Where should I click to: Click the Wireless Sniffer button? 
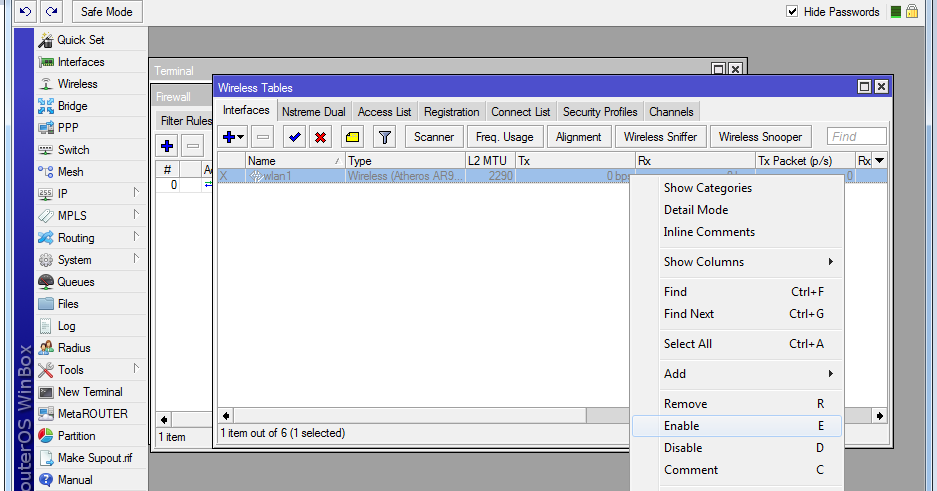pos(660,137)
